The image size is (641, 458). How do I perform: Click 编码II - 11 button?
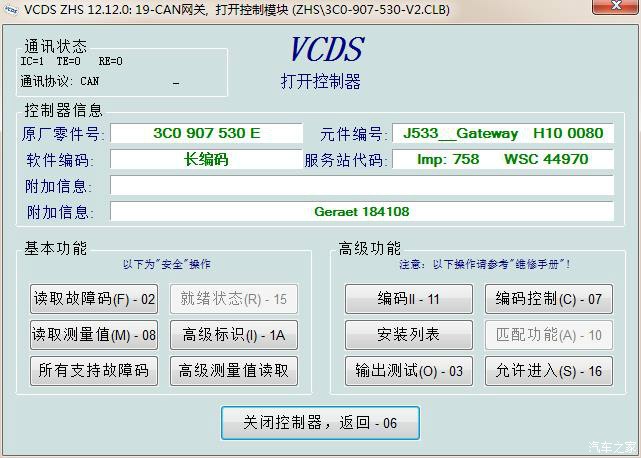click(x=408, y=298)
